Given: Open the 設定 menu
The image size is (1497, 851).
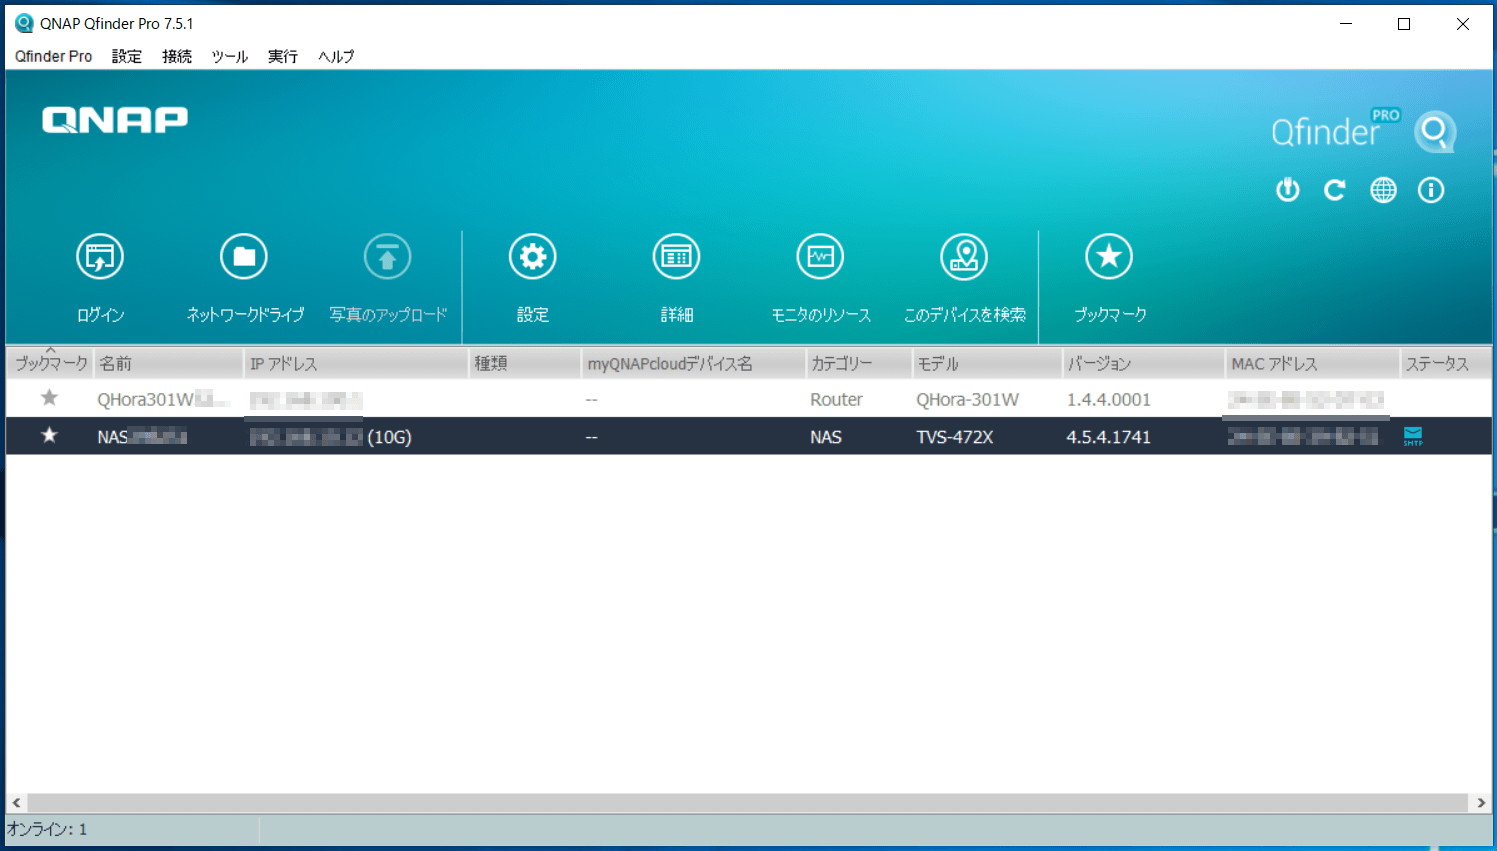Looking at the screenshot, I should coord(127,56).
